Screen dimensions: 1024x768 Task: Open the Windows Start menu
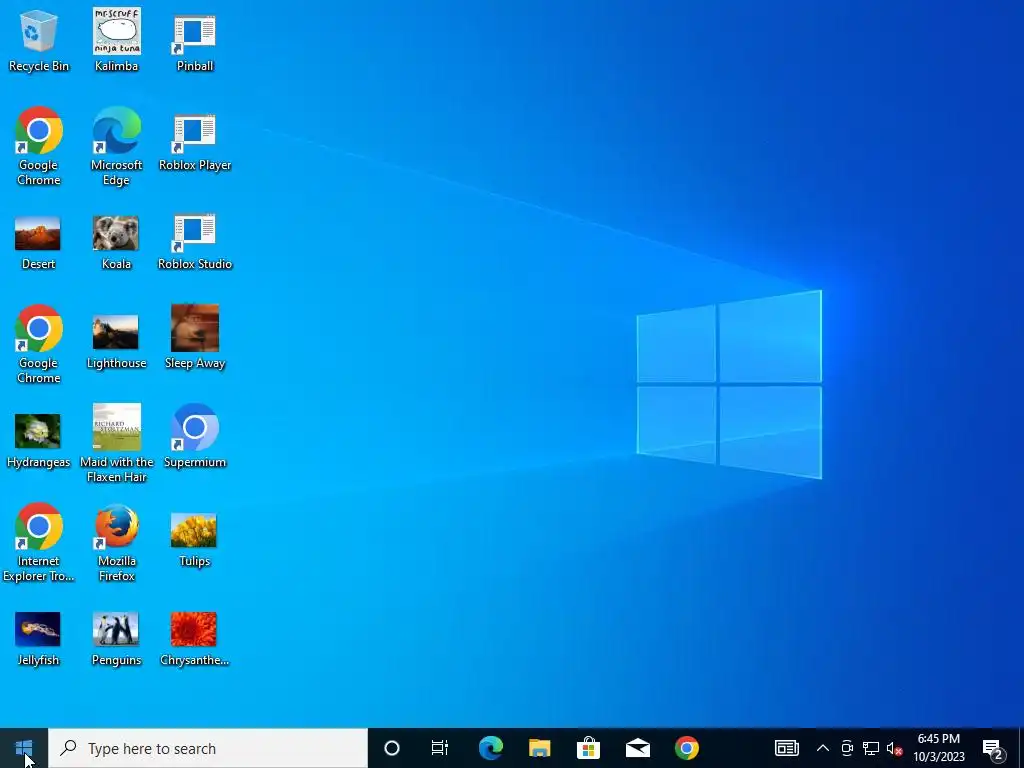click(24, 748)
